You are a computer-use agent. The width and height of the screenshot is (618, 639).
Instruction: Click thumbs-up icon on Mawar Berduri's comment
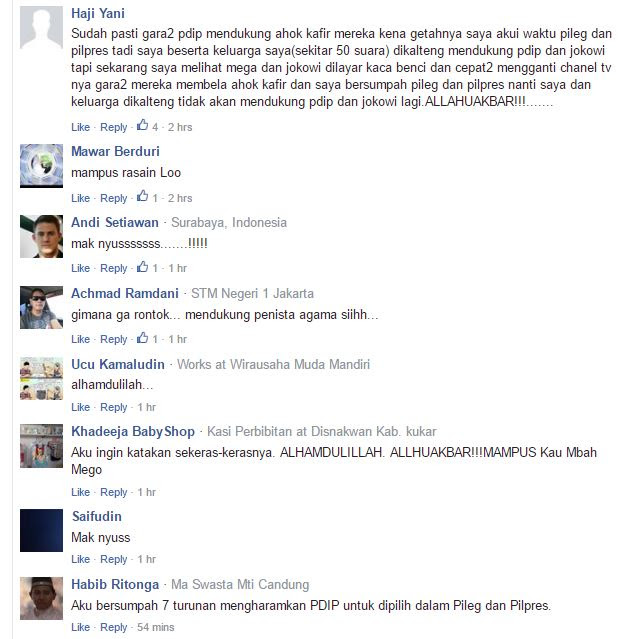(142, 196)
